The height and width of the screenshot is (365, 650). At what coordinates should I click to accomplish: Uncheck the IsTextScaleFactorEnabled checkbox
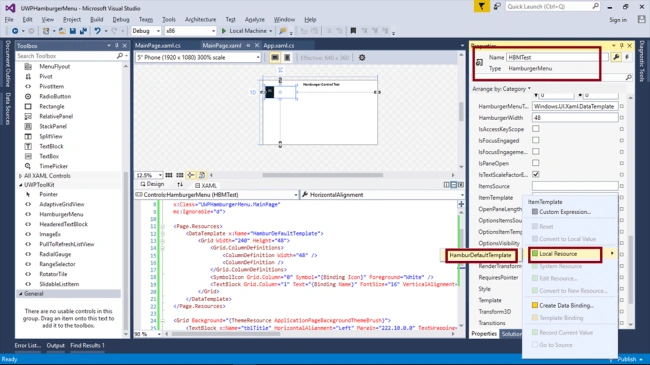(536, 174)
